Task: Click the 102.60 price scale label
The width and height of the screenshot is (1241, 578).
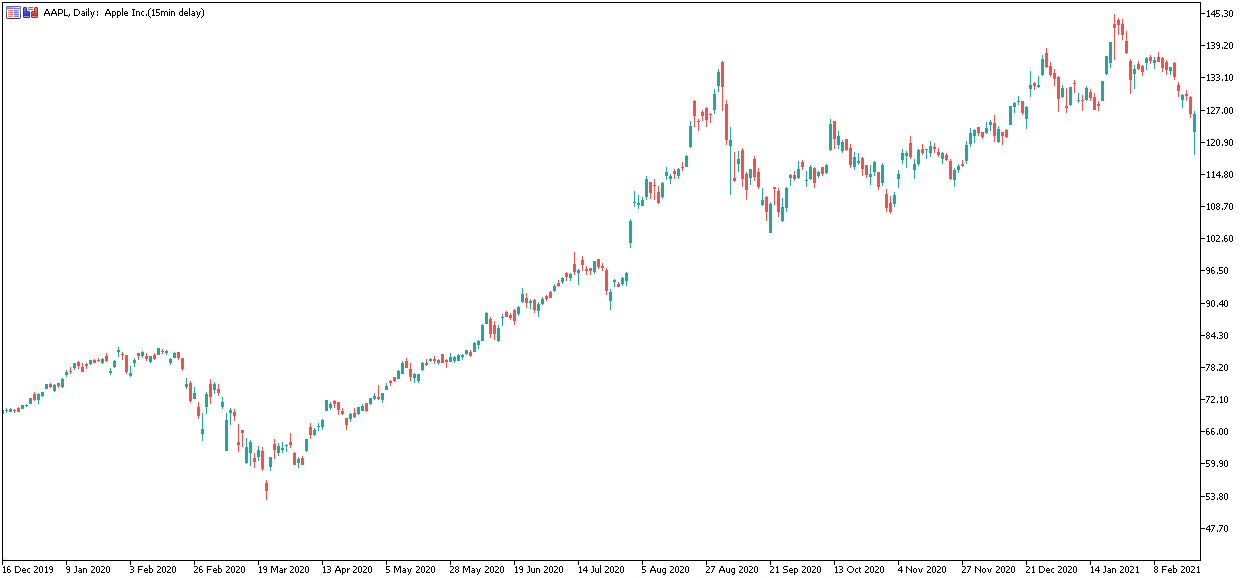Action: (x=1219, y=239)
